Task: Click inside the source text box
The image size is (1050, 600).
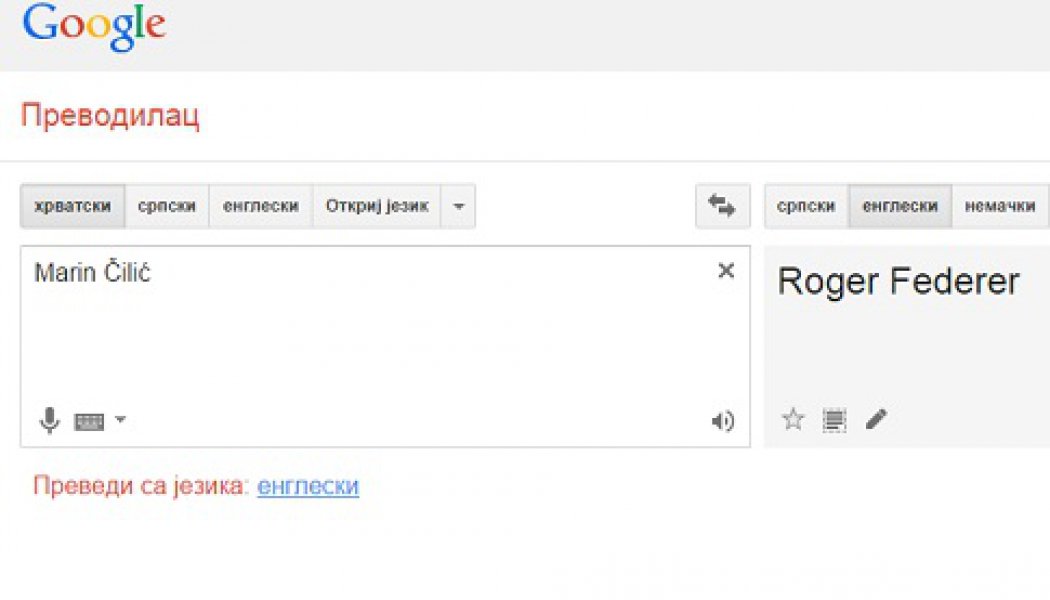Action: click(385, 346)
